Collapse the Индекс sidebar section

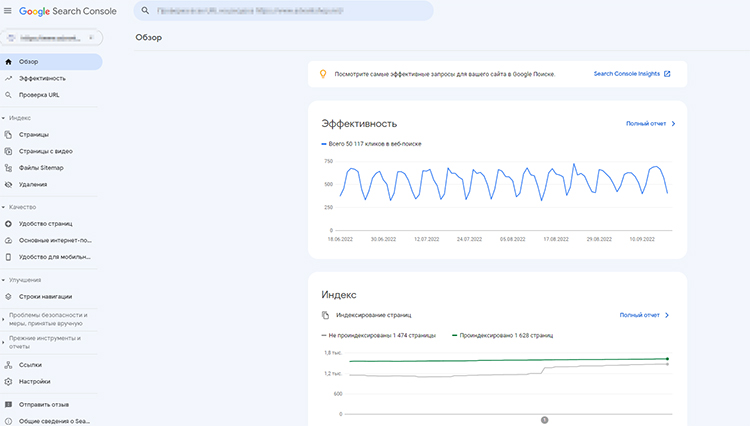4,117
